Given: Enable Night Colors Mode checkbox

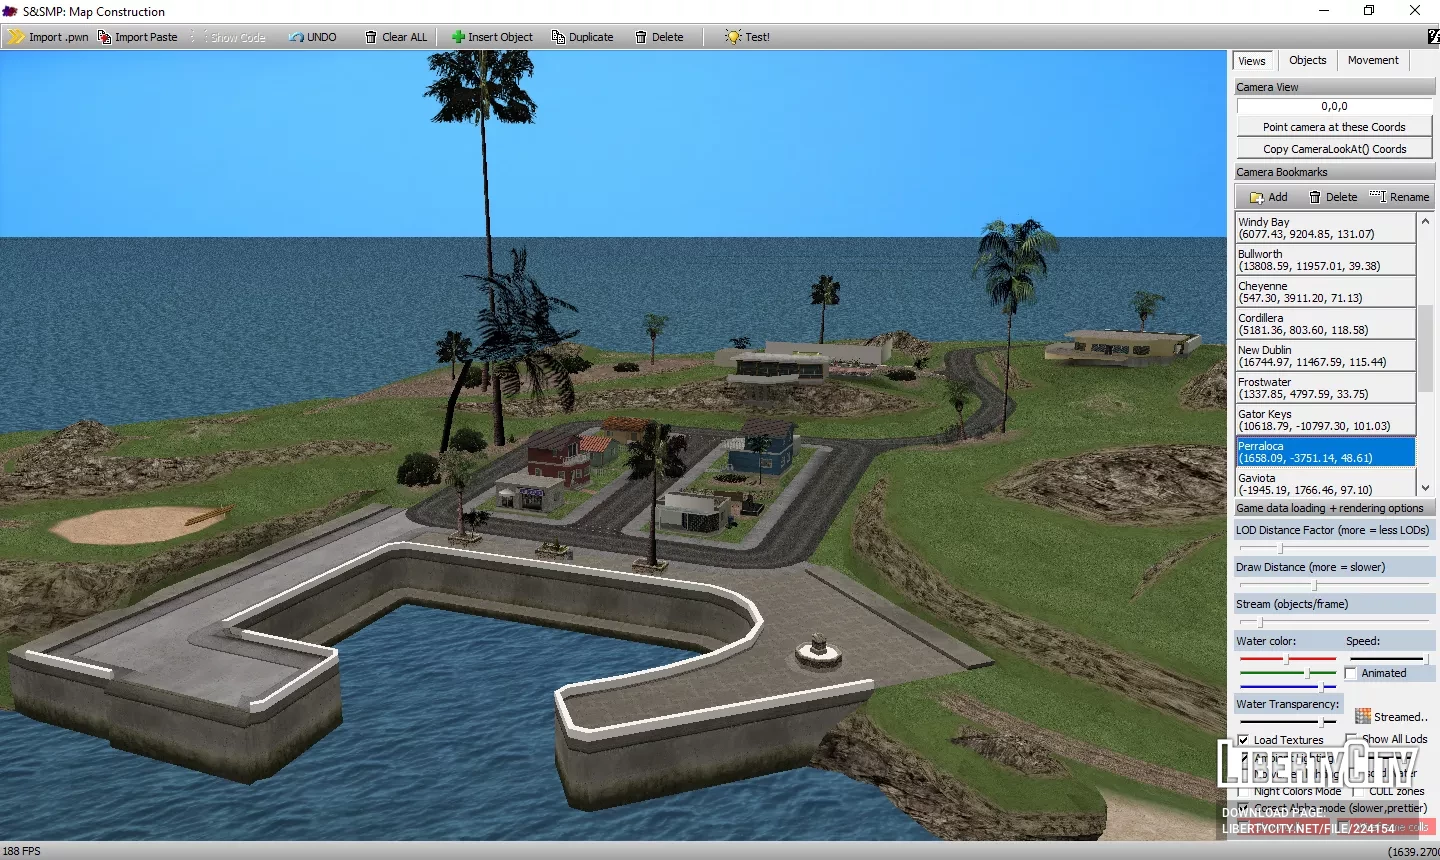Looking at the screenshot, I should (x=1244, y=791).
